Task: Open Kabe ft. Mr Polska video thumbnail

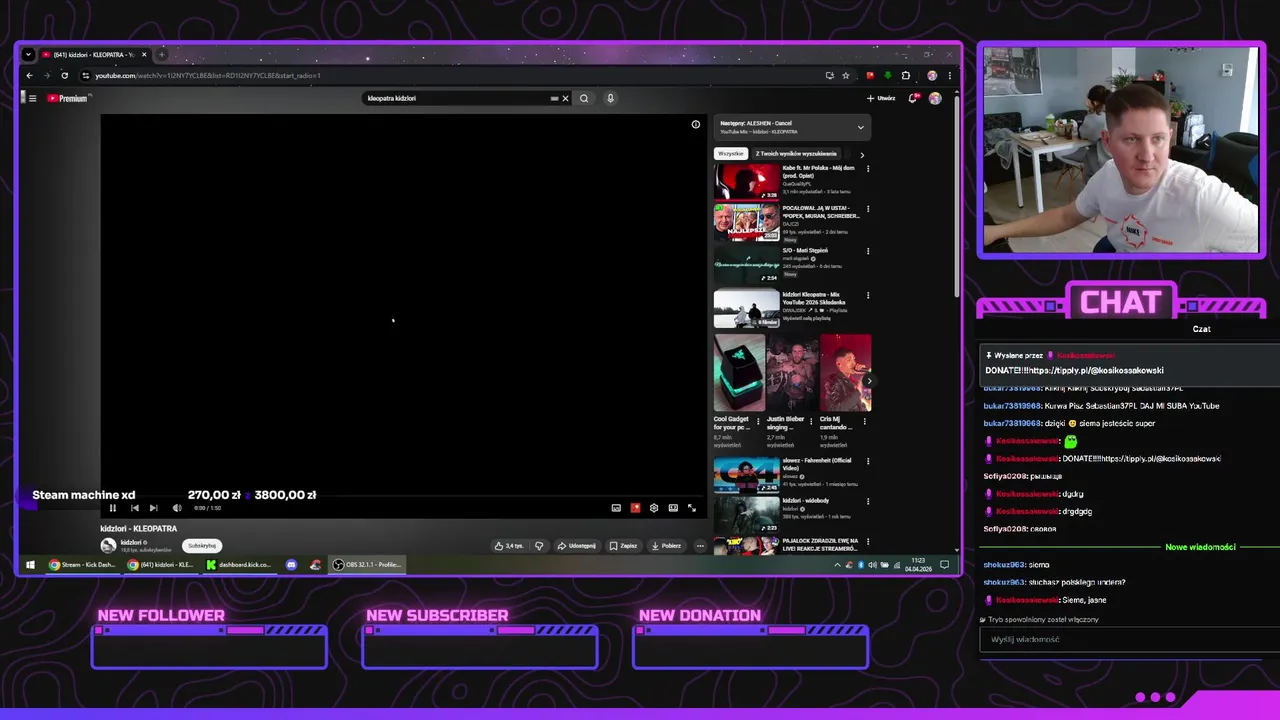Action: pos(746,182)
